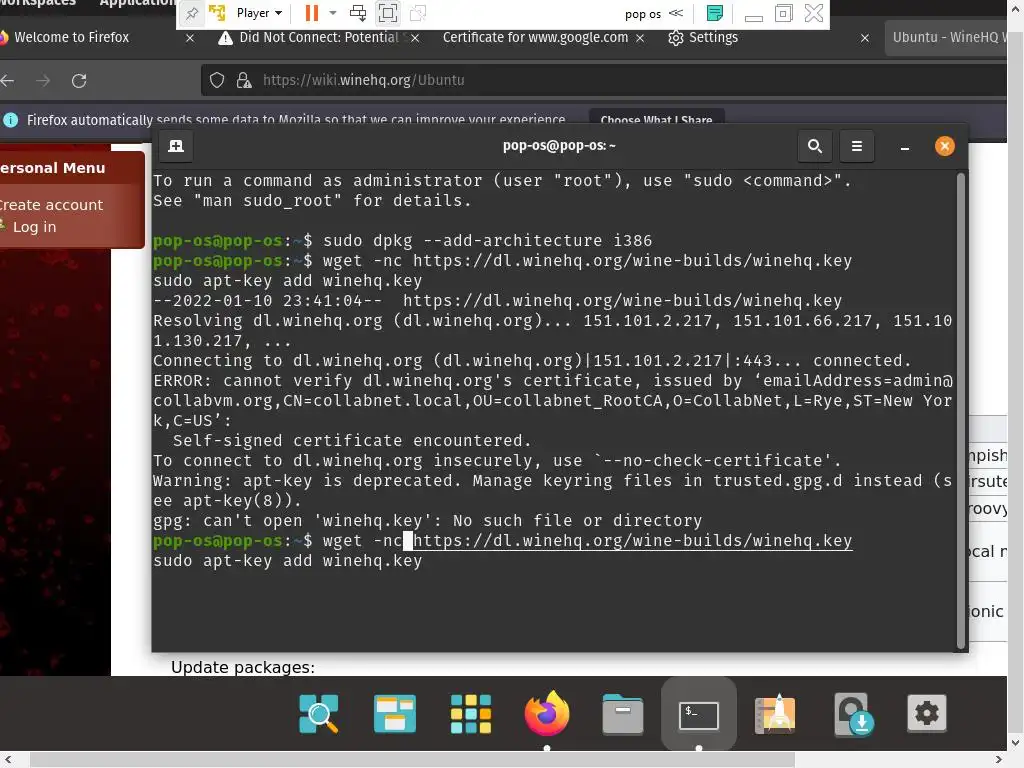Viewport: 1024px width, 768px height.
Task: Switch to the Settings tab in Firefox
Action: (x=703, y=37)
